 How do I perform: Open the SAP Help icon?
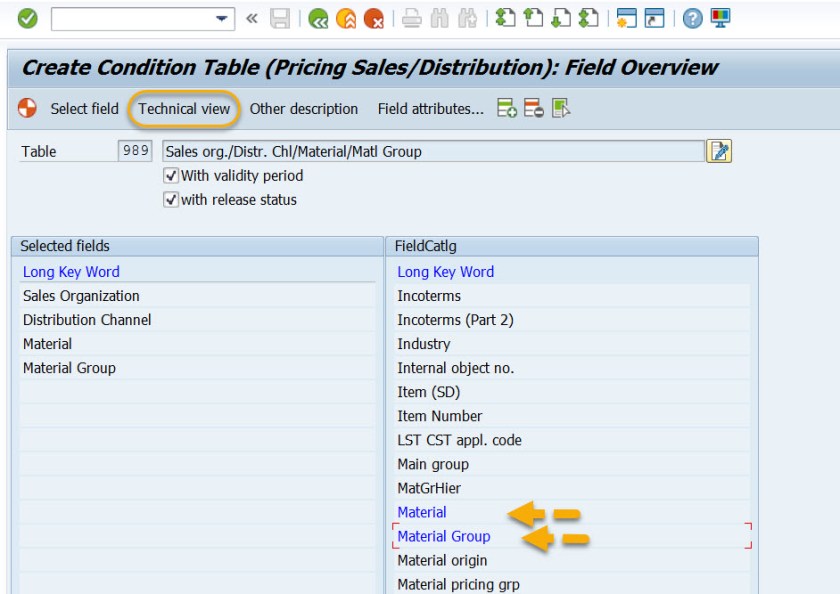[691, 17]
